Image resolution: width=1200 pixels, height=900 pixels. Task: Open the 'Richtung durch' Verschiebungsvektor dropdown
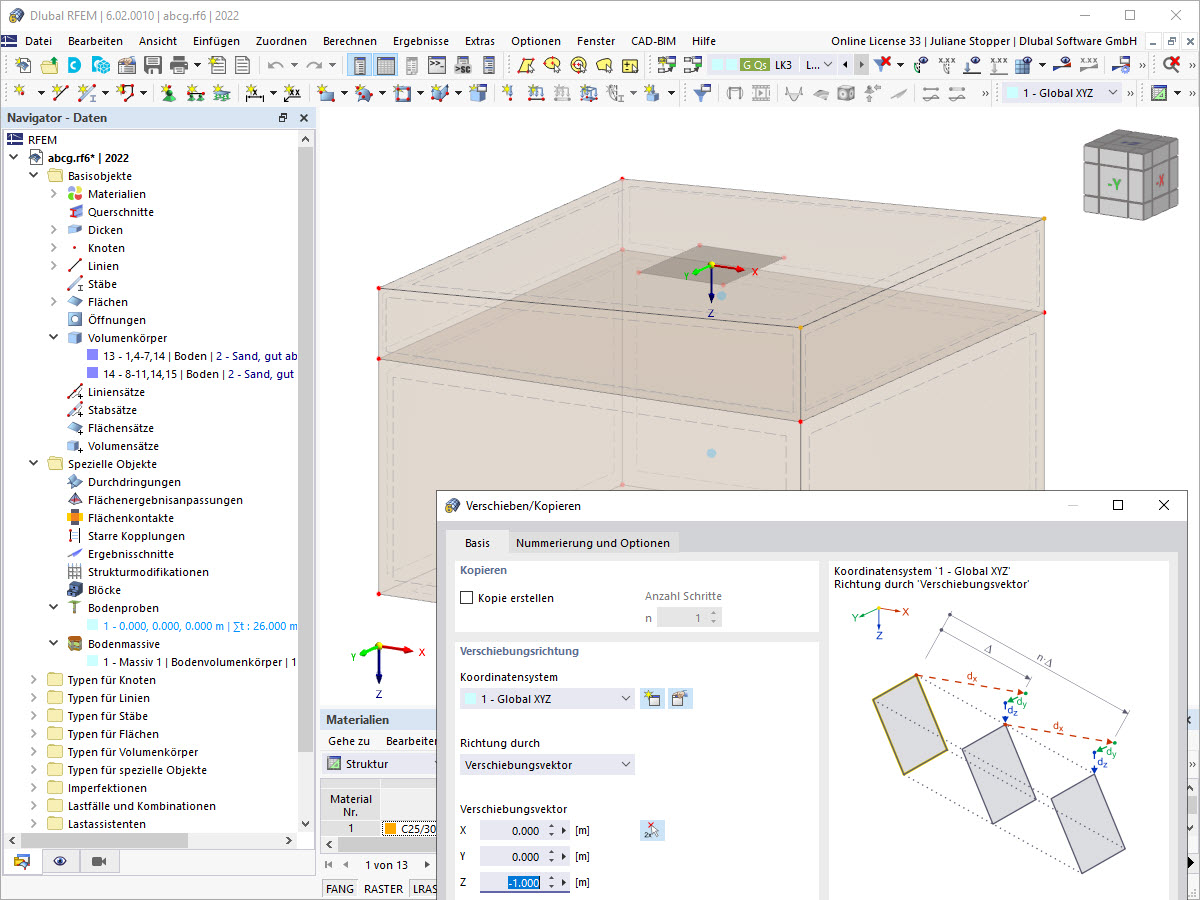click(547, 764)
